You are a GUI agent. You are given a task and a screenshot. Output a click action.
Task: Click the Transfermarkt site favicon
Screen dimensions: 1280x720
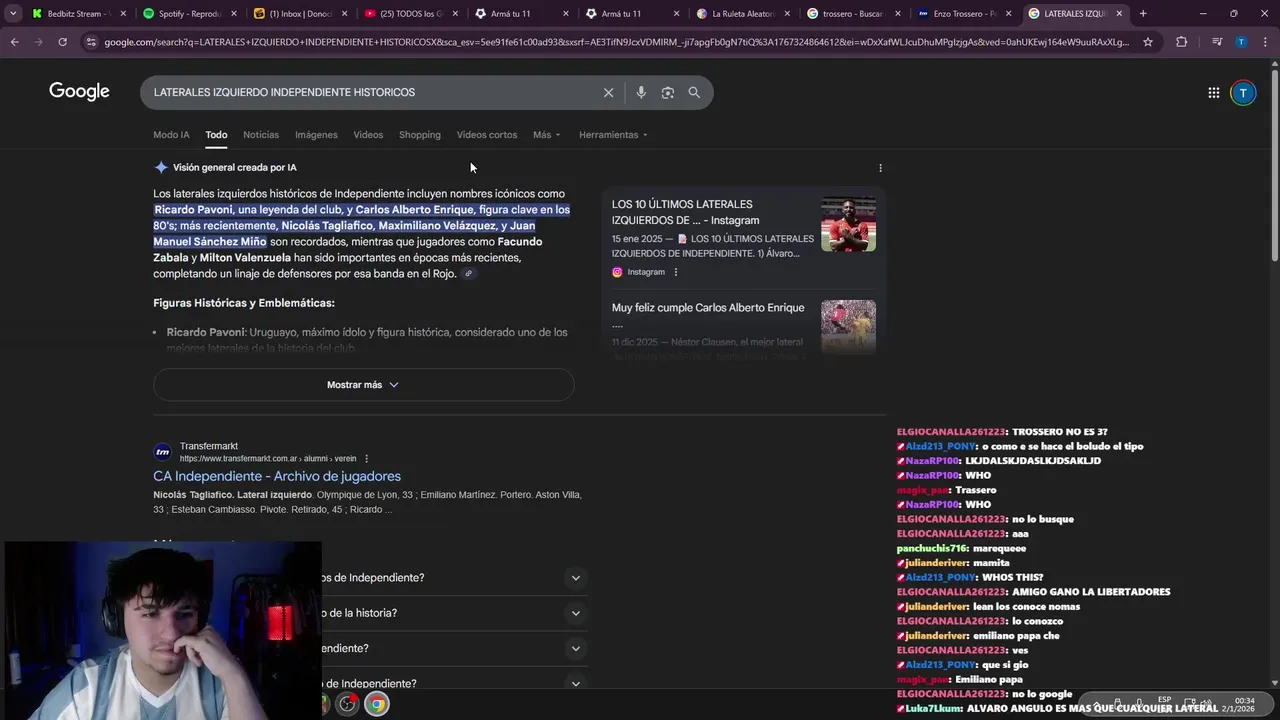pos(162,452)
